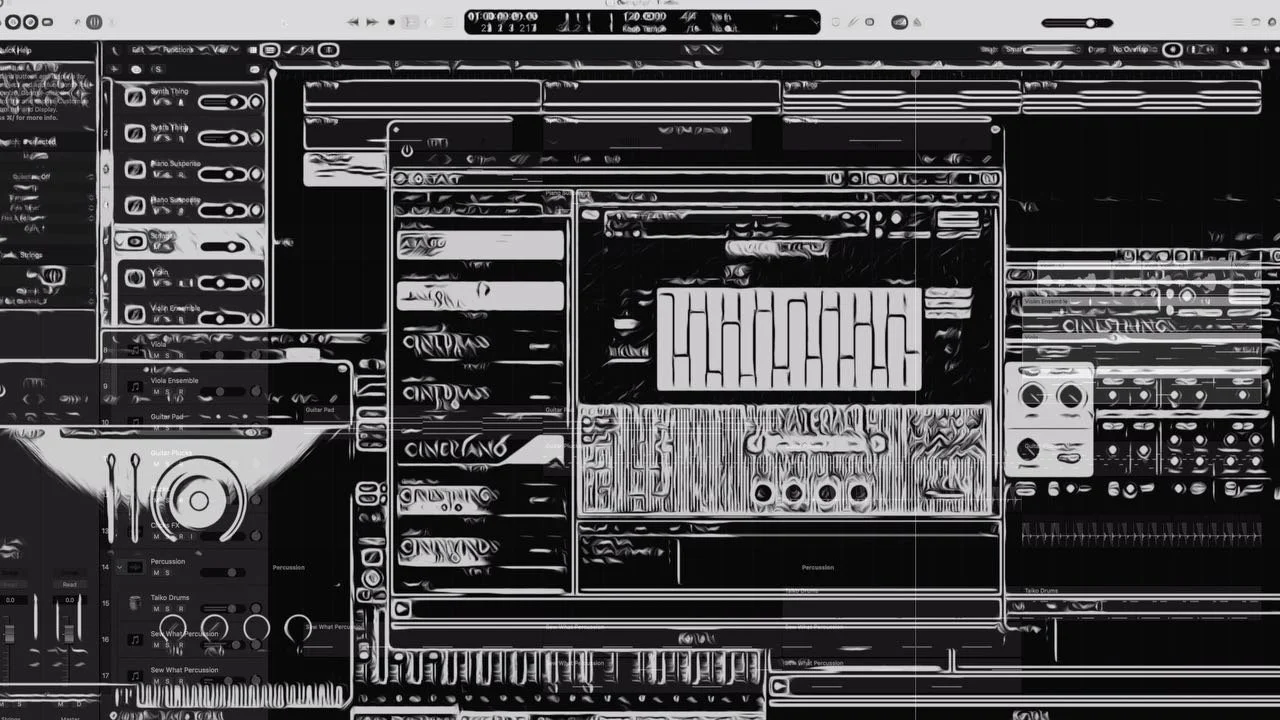Screen dimensions: 1280x720
Task: Mute the Viola Ensemble track
Action: [155, 391]
